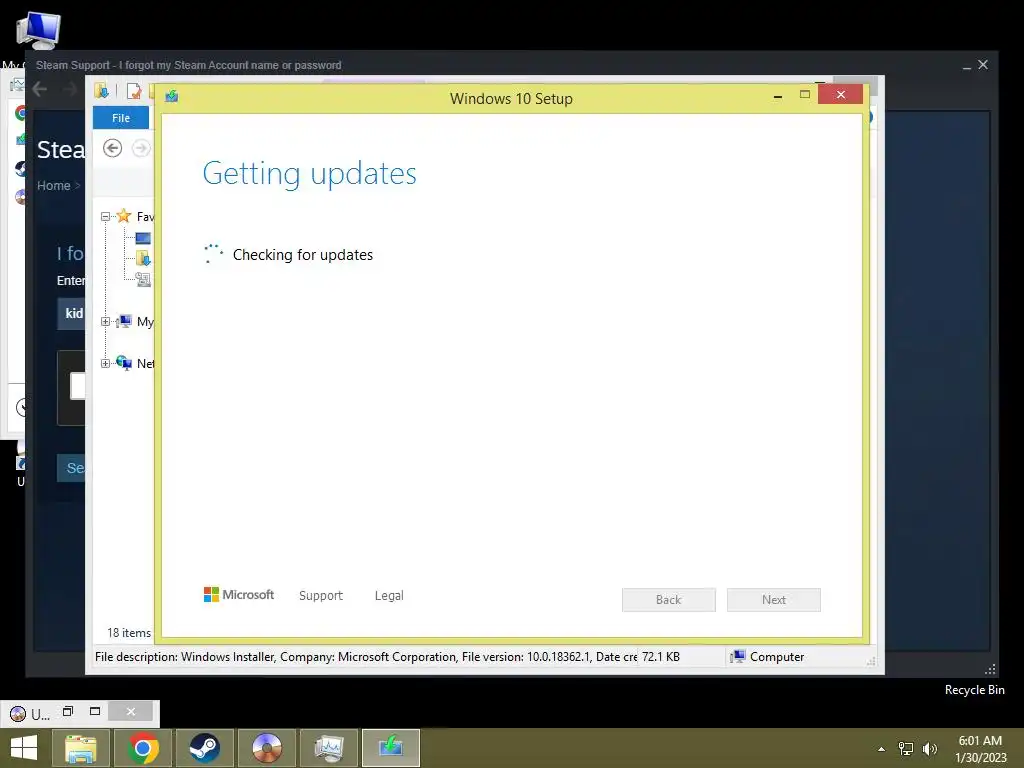Select the My Computer icon in navigation pane

pyautogui.click(x=123, y=321)
